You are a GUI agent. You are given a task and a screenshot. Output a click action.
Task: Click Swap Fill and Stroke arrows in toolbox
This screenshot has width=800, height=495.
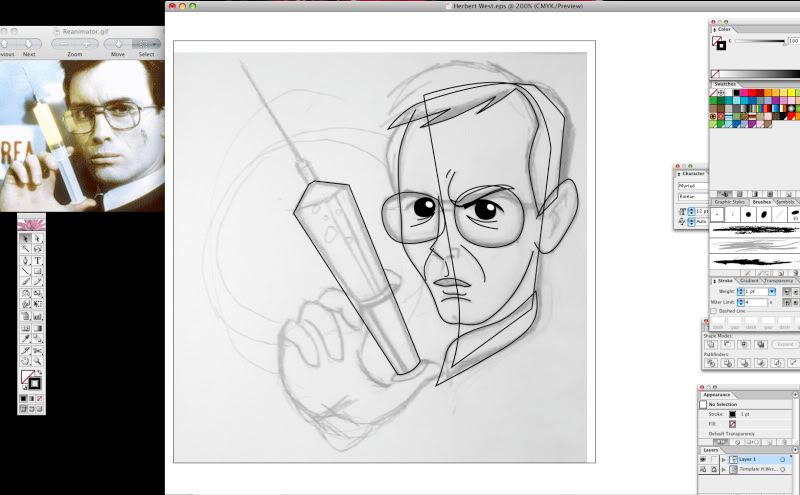coord(39,372)
